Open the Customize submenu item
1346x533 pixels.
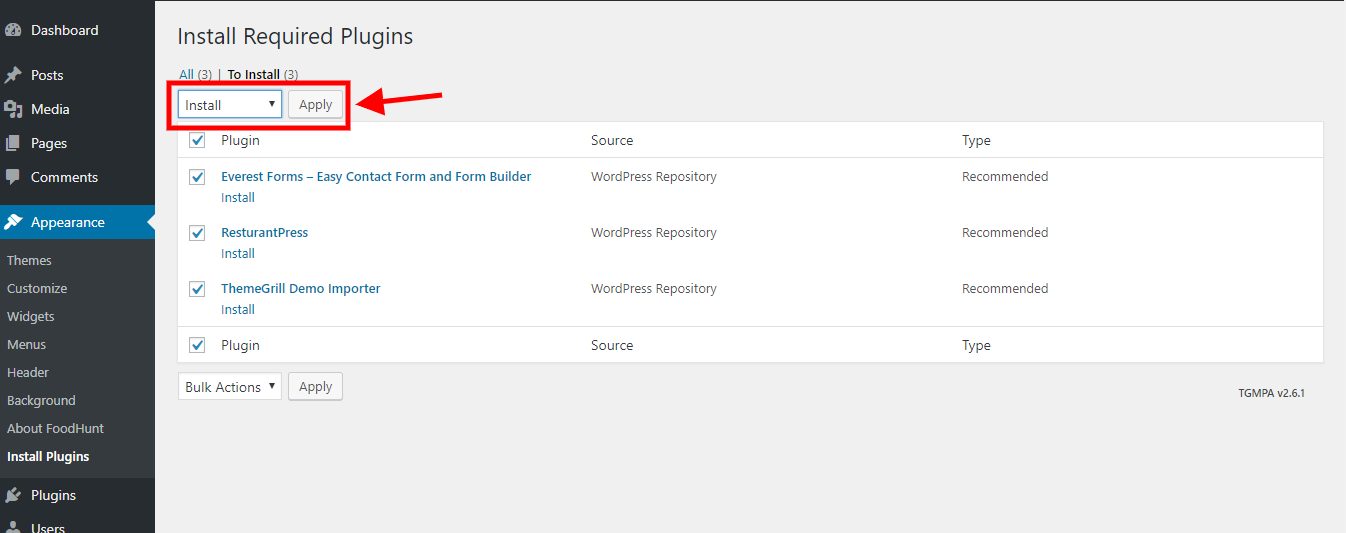[37, 288]
